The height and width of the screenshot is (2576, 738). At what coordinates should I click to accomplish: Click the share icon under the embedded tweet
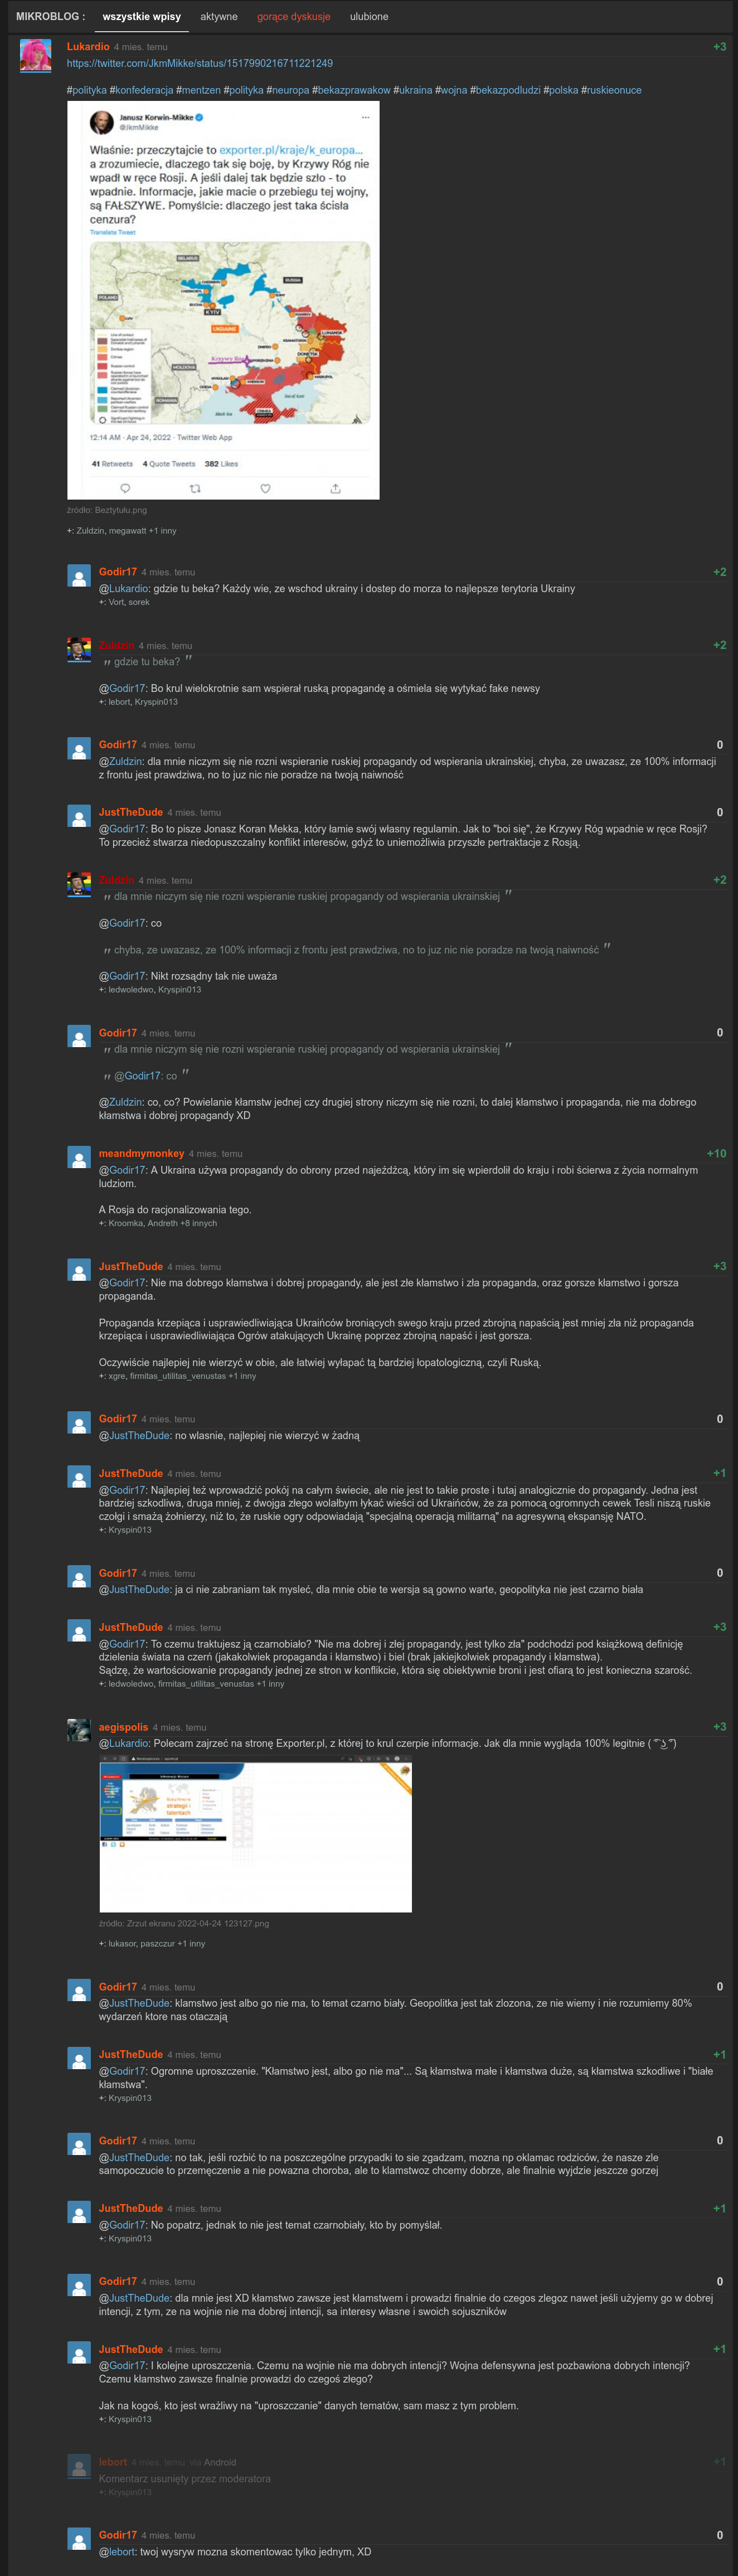pyautogui.click(x=335, y=488)
